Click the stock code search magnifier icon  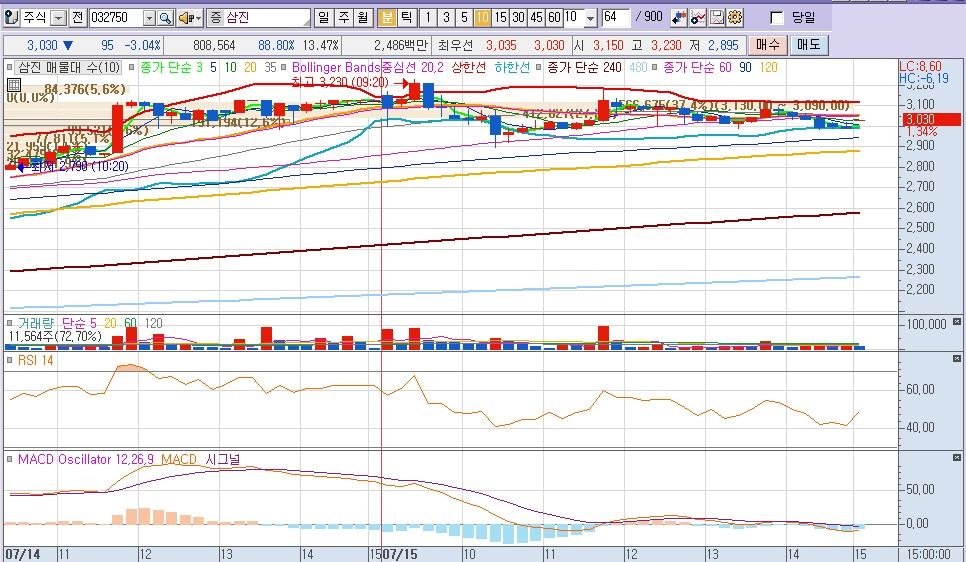(x=165, y=18)
